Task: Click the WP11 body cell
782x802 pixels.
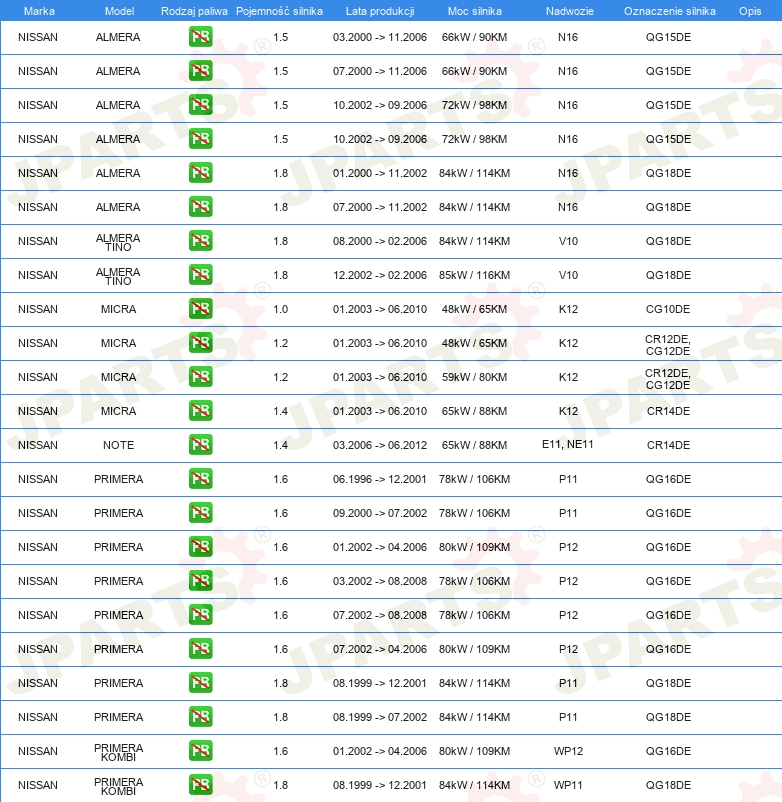Action: 568,785
